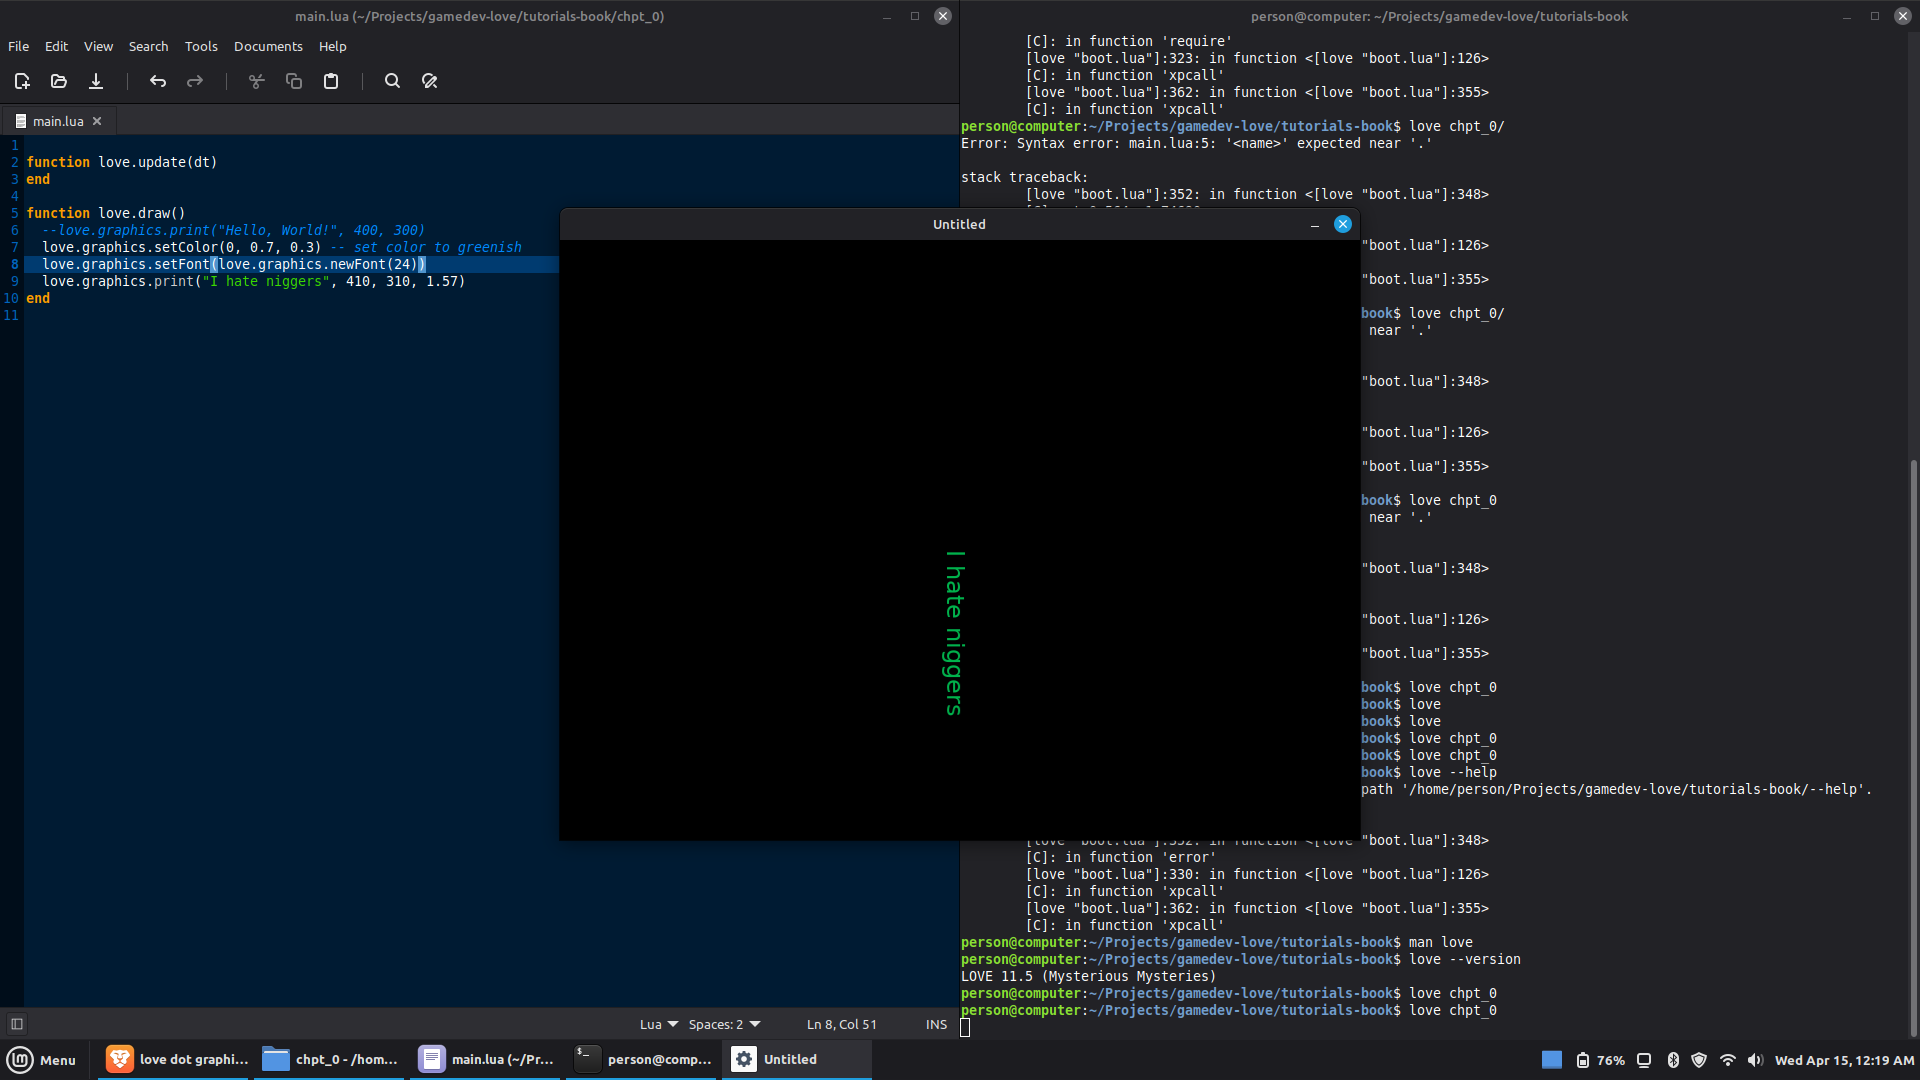Open the Lua language dropdown
The image size is (1920, 1080).
(x=659, y=1024)
